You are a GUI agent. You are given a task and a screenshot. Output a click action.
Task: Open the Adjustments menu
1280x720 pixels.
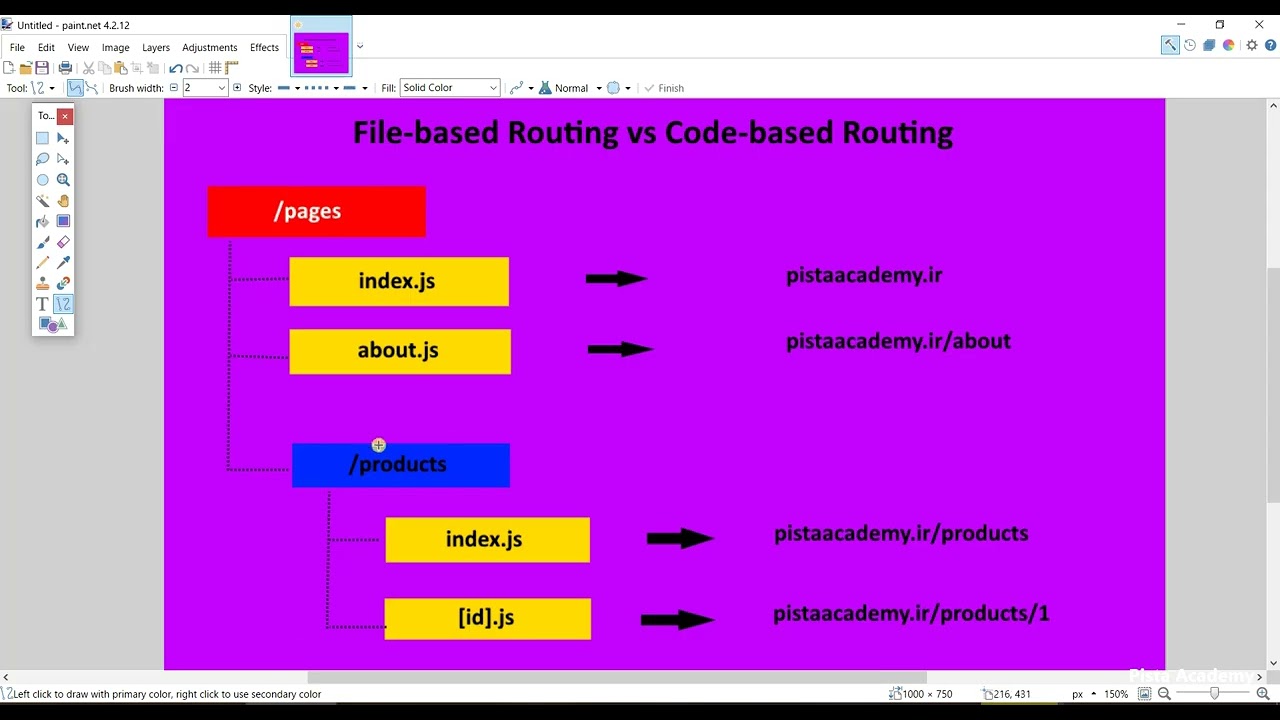tap(210, 47)
